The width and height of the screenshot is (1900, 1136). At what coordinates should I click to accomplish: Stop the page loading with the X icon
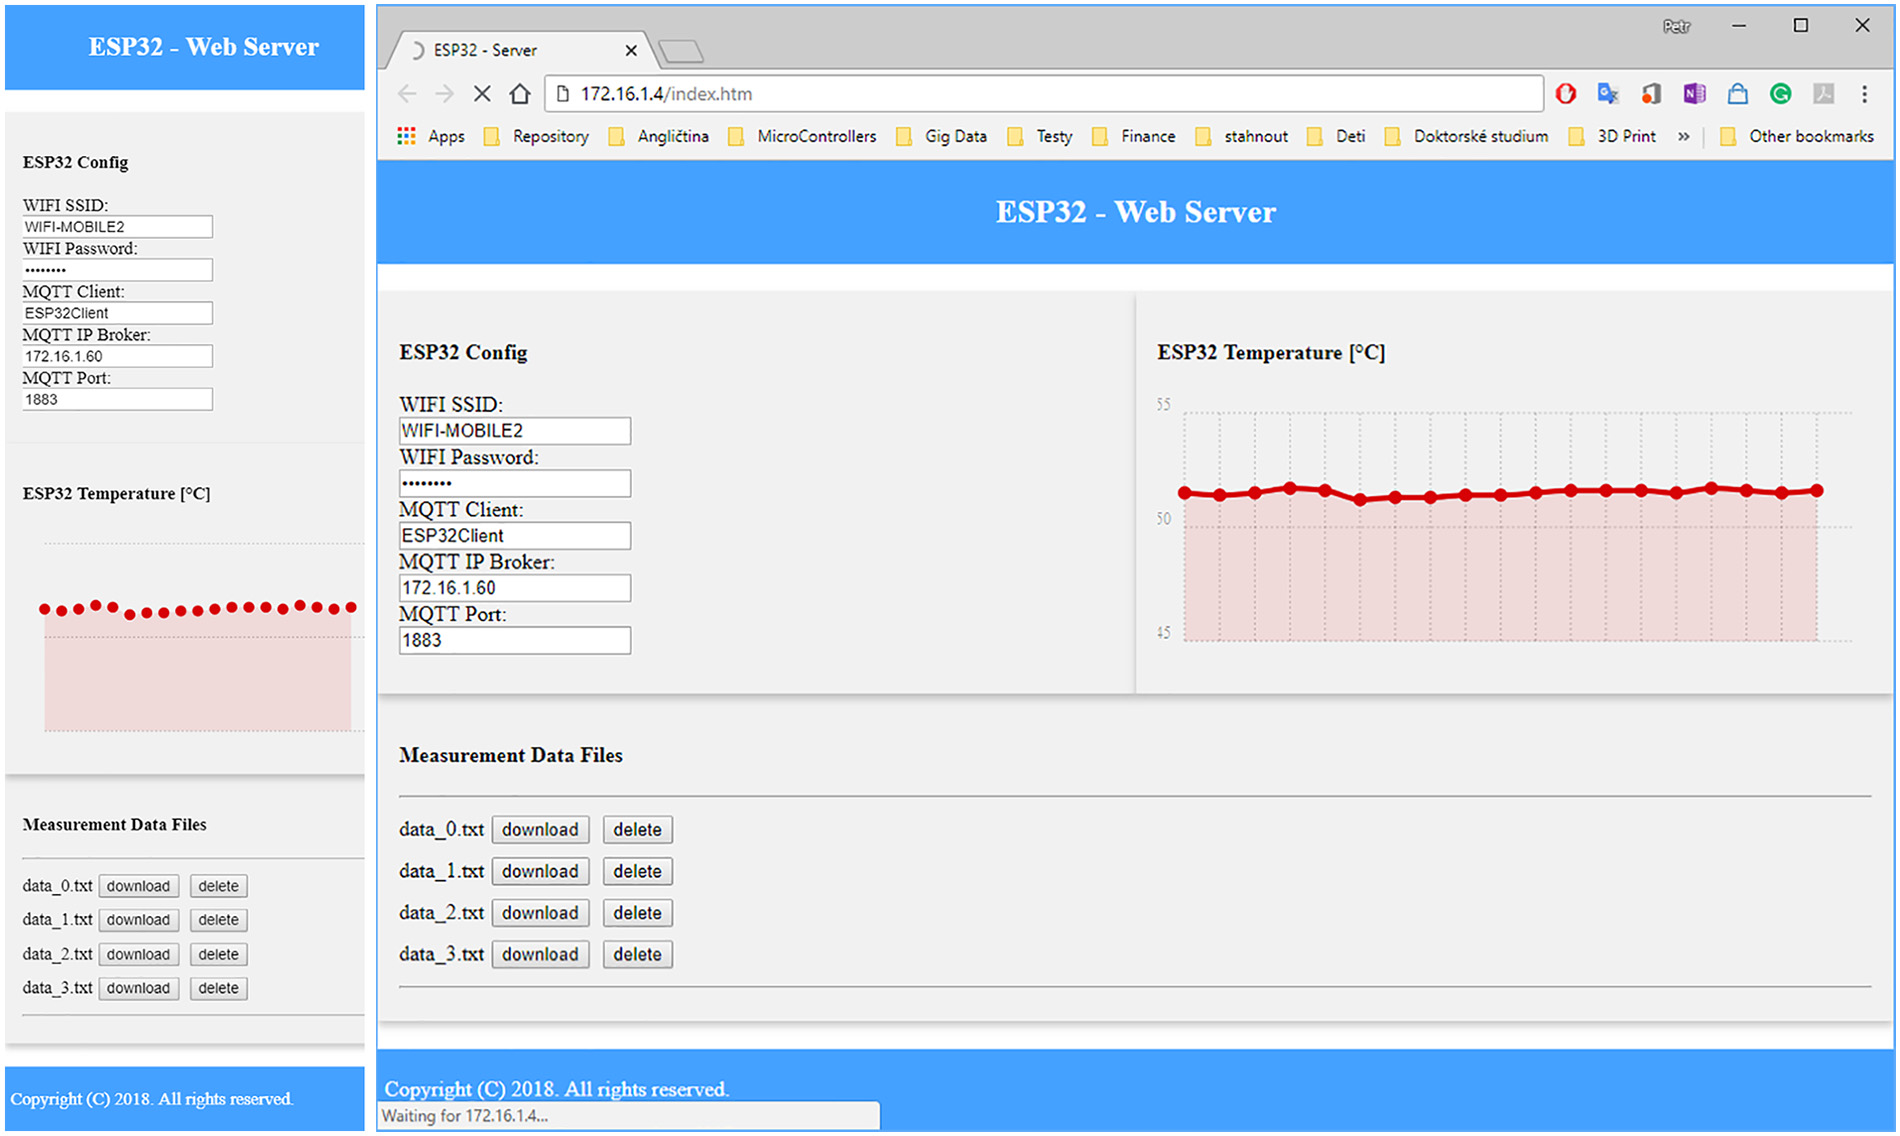482,94
